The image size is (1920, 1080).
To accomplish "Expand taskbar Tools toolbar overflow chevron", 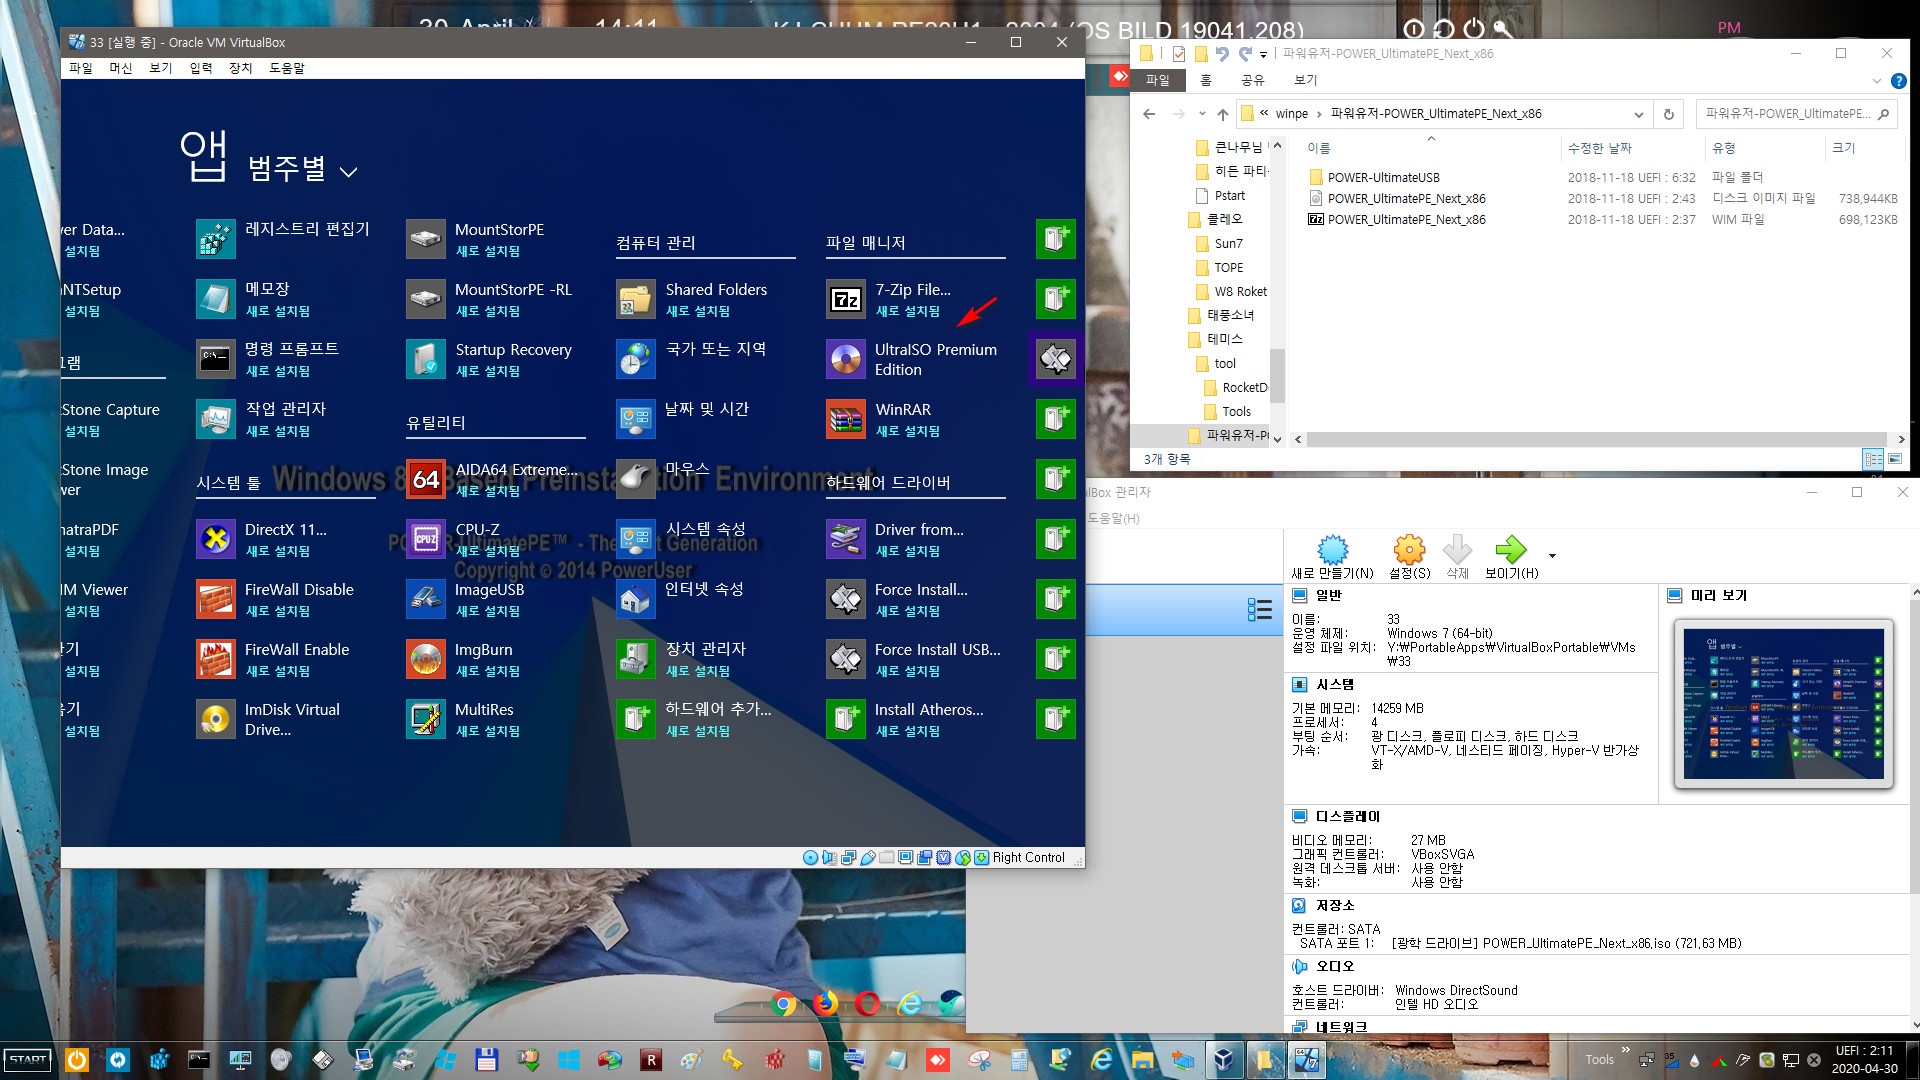I will [1625, 1050].
